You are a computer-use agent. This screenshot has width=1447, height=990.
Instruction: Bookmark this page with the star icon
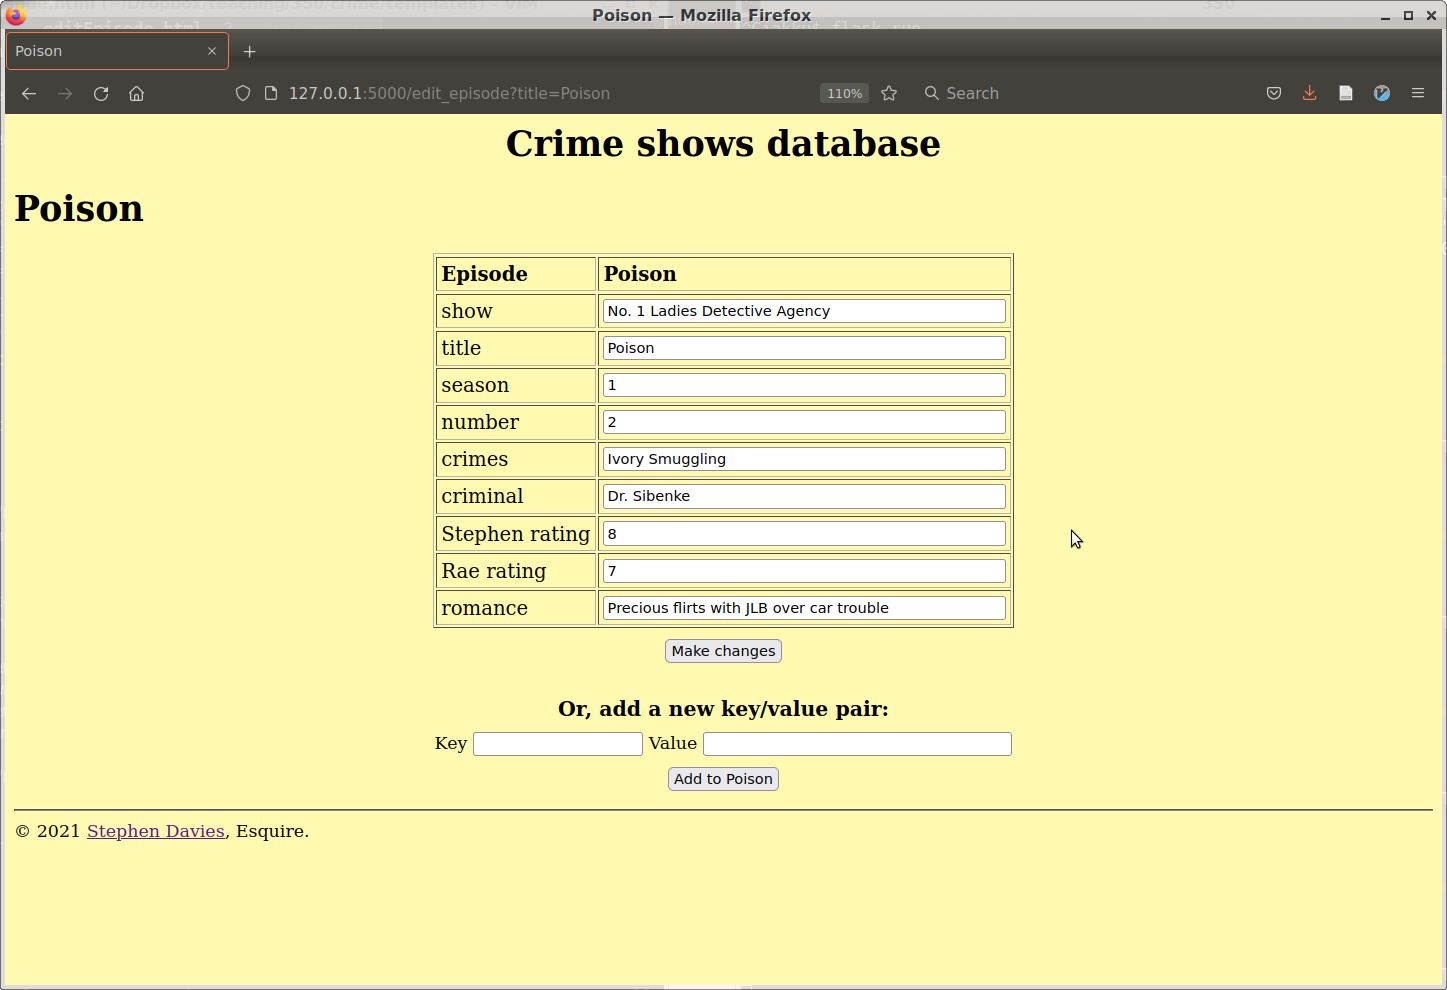click(889, 93)
